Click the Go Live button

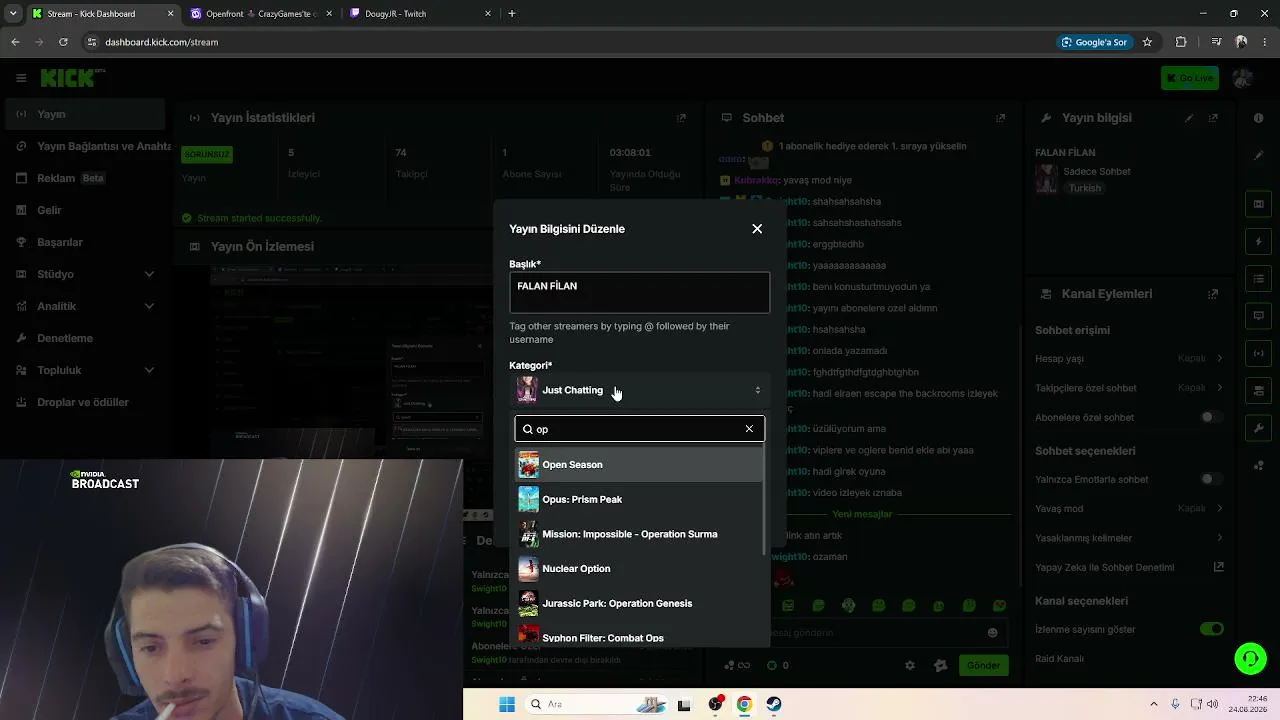tap(1190, 78)
